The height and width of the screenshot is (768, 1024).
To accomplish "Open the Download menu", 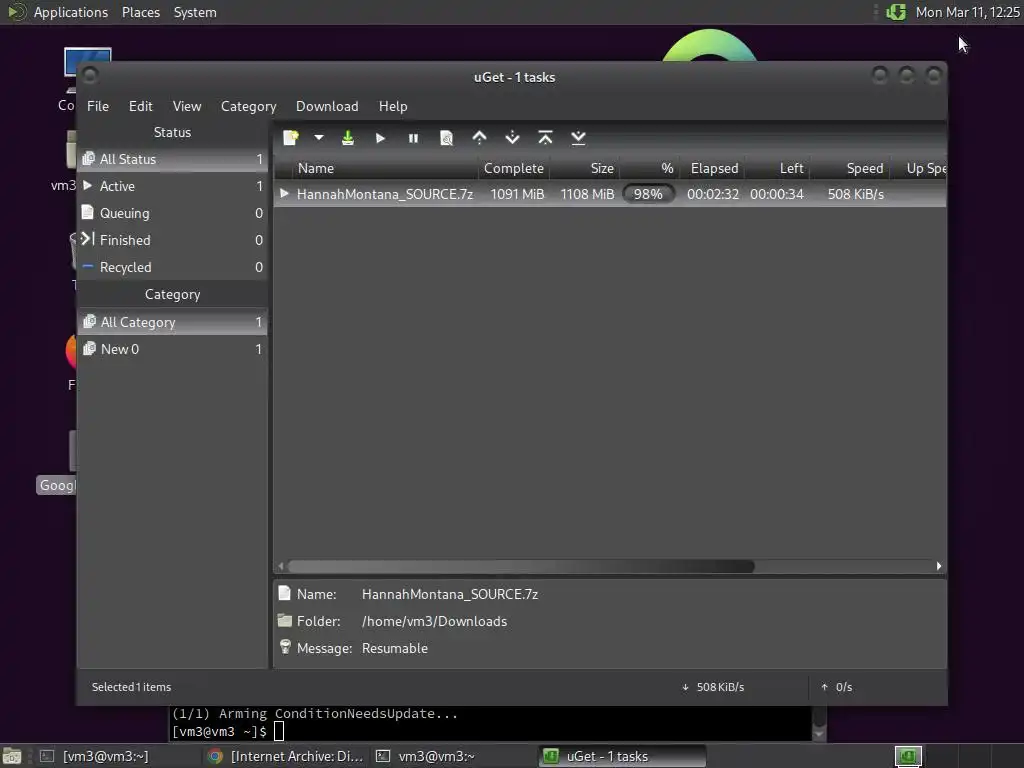I will tap(327, 106).
